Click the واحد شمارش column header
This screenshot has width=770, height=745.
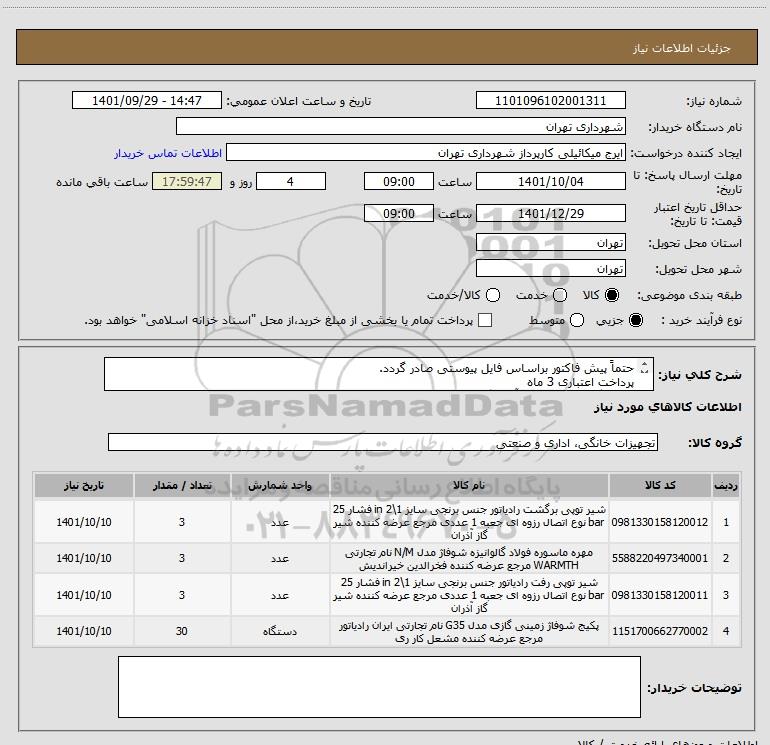[280, 486]
